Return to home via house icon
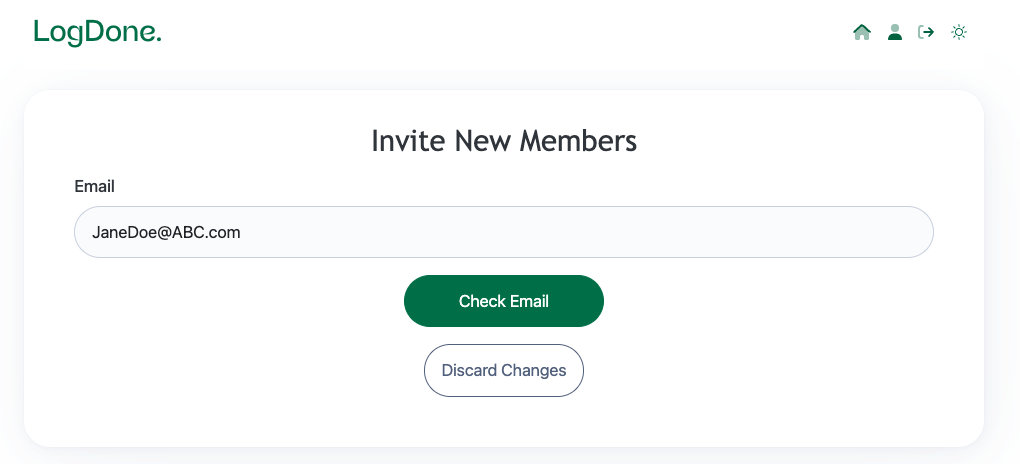Viewport: 1020px width, 464px height. (x=862, y=32)
